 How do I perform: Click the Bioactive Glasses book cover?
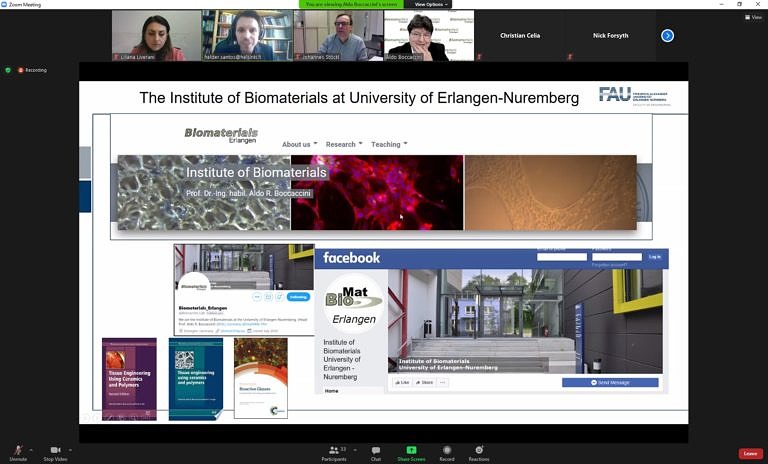[x=261, y=378]
